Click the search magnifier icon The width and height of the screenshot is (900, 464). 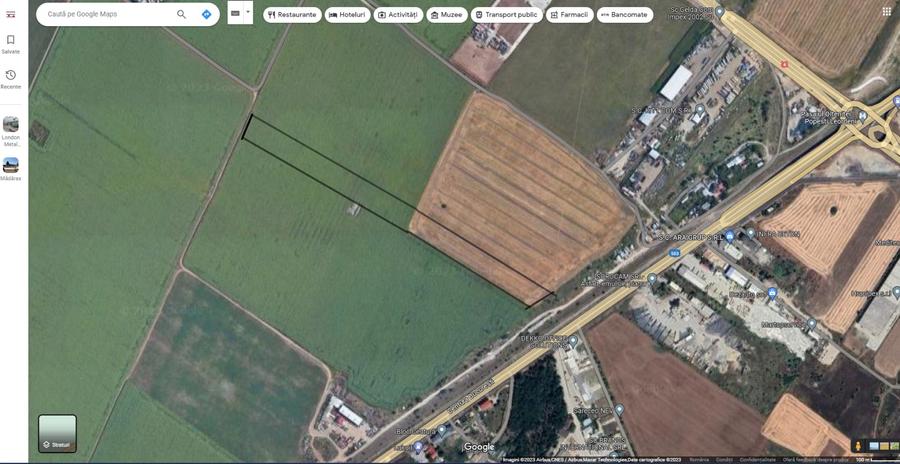[x=181, y=14]
